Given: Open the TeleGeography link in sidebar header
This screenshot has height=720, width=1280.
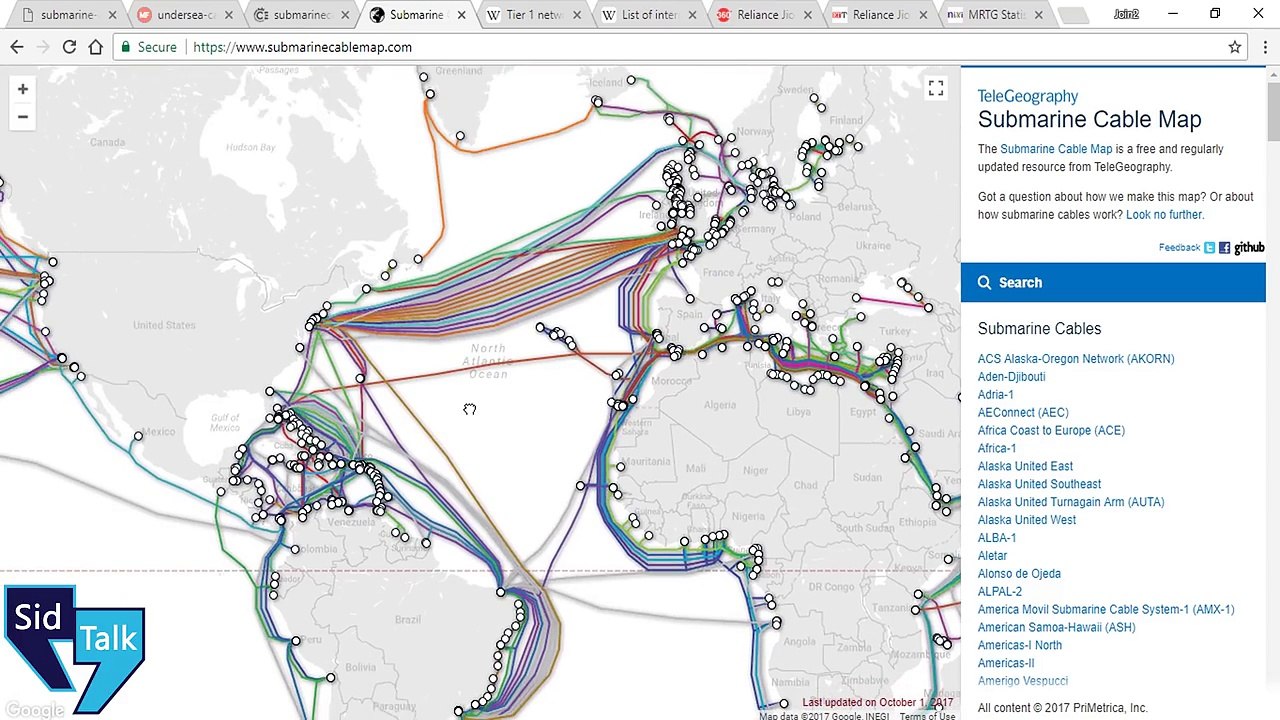Looking at the screenshot, I should coord(1028,96).
